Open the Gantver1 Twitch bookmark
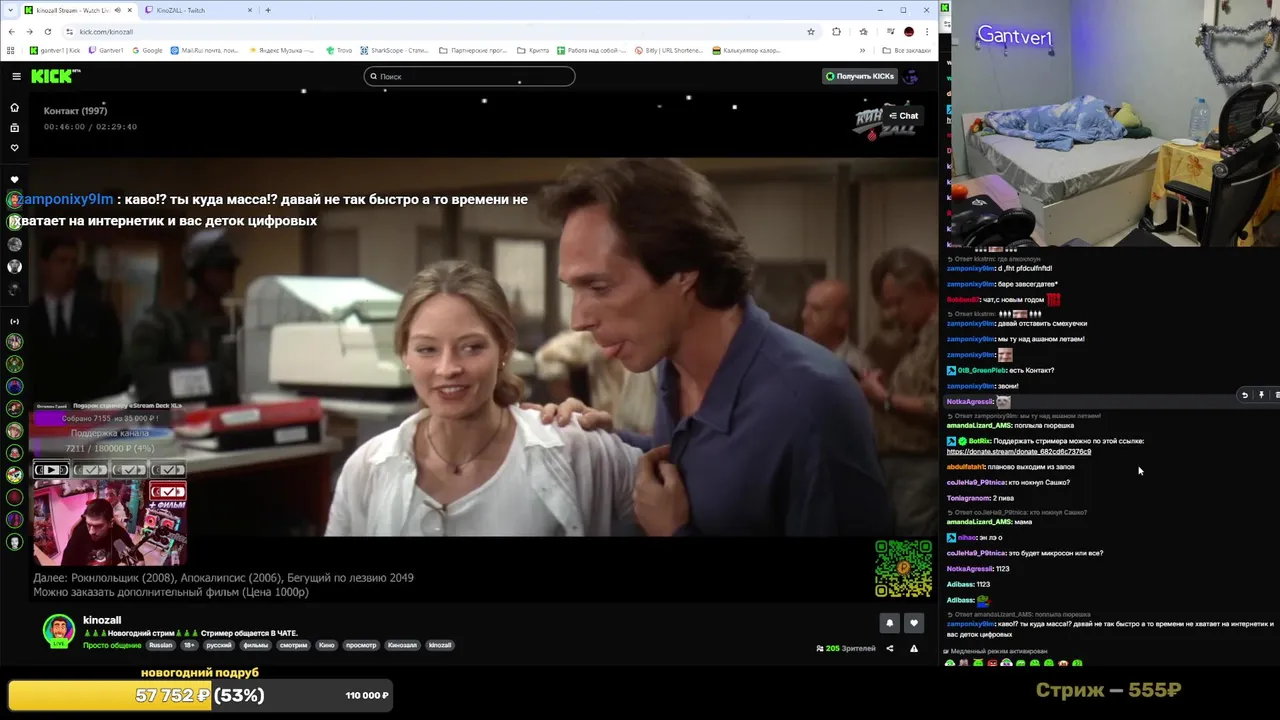 tap(105, 50)
